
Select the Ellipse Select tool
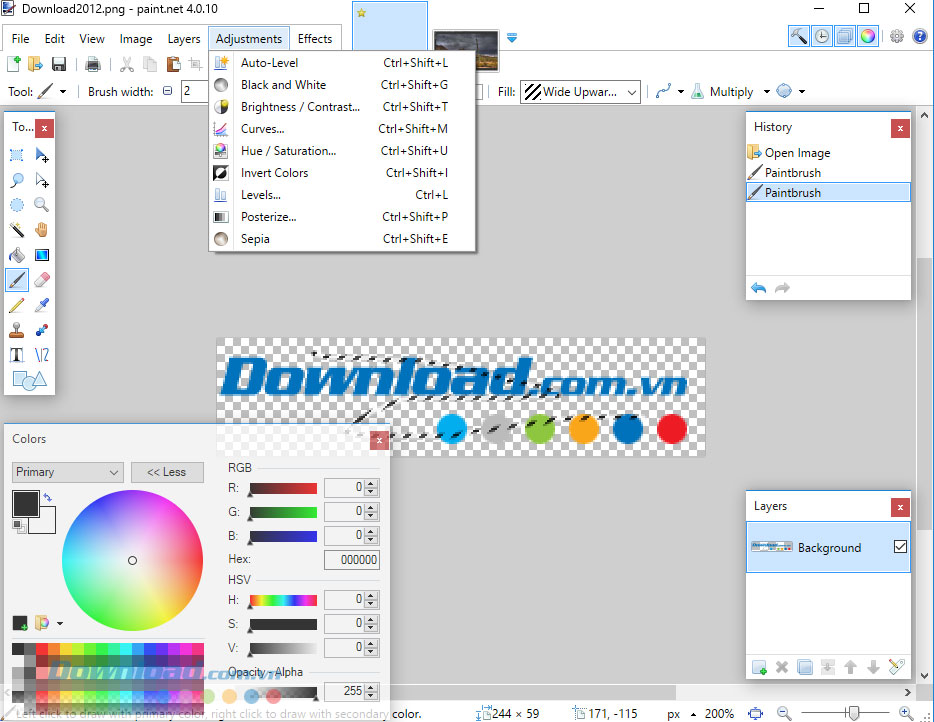[17, 205]
